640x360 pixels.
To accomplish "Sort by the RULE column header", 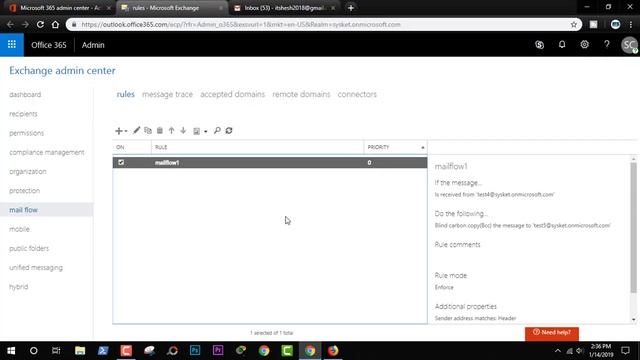I will click(x=257, y=147).
